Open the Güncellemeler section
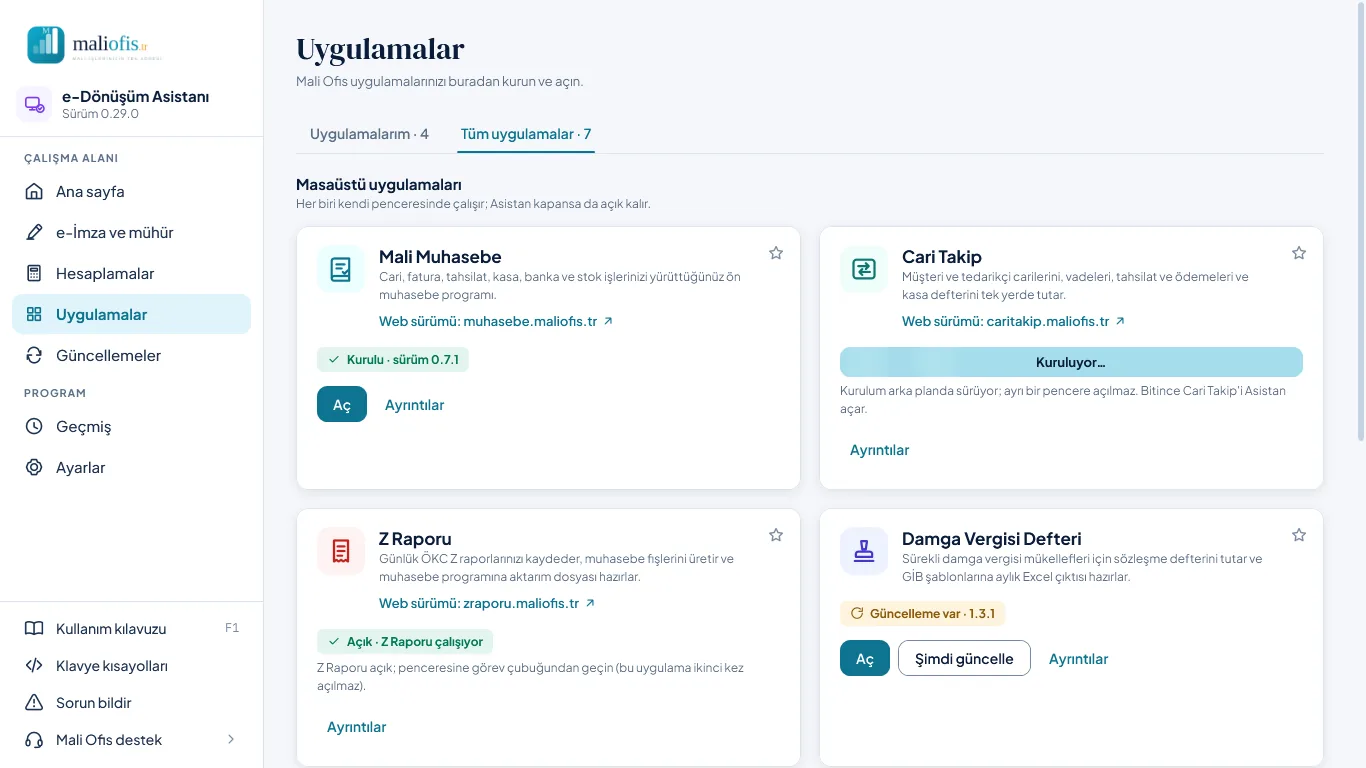Image resolution: width=1366 pixels, height=768 pixels. pyautogui.click(x=131, y=355)
